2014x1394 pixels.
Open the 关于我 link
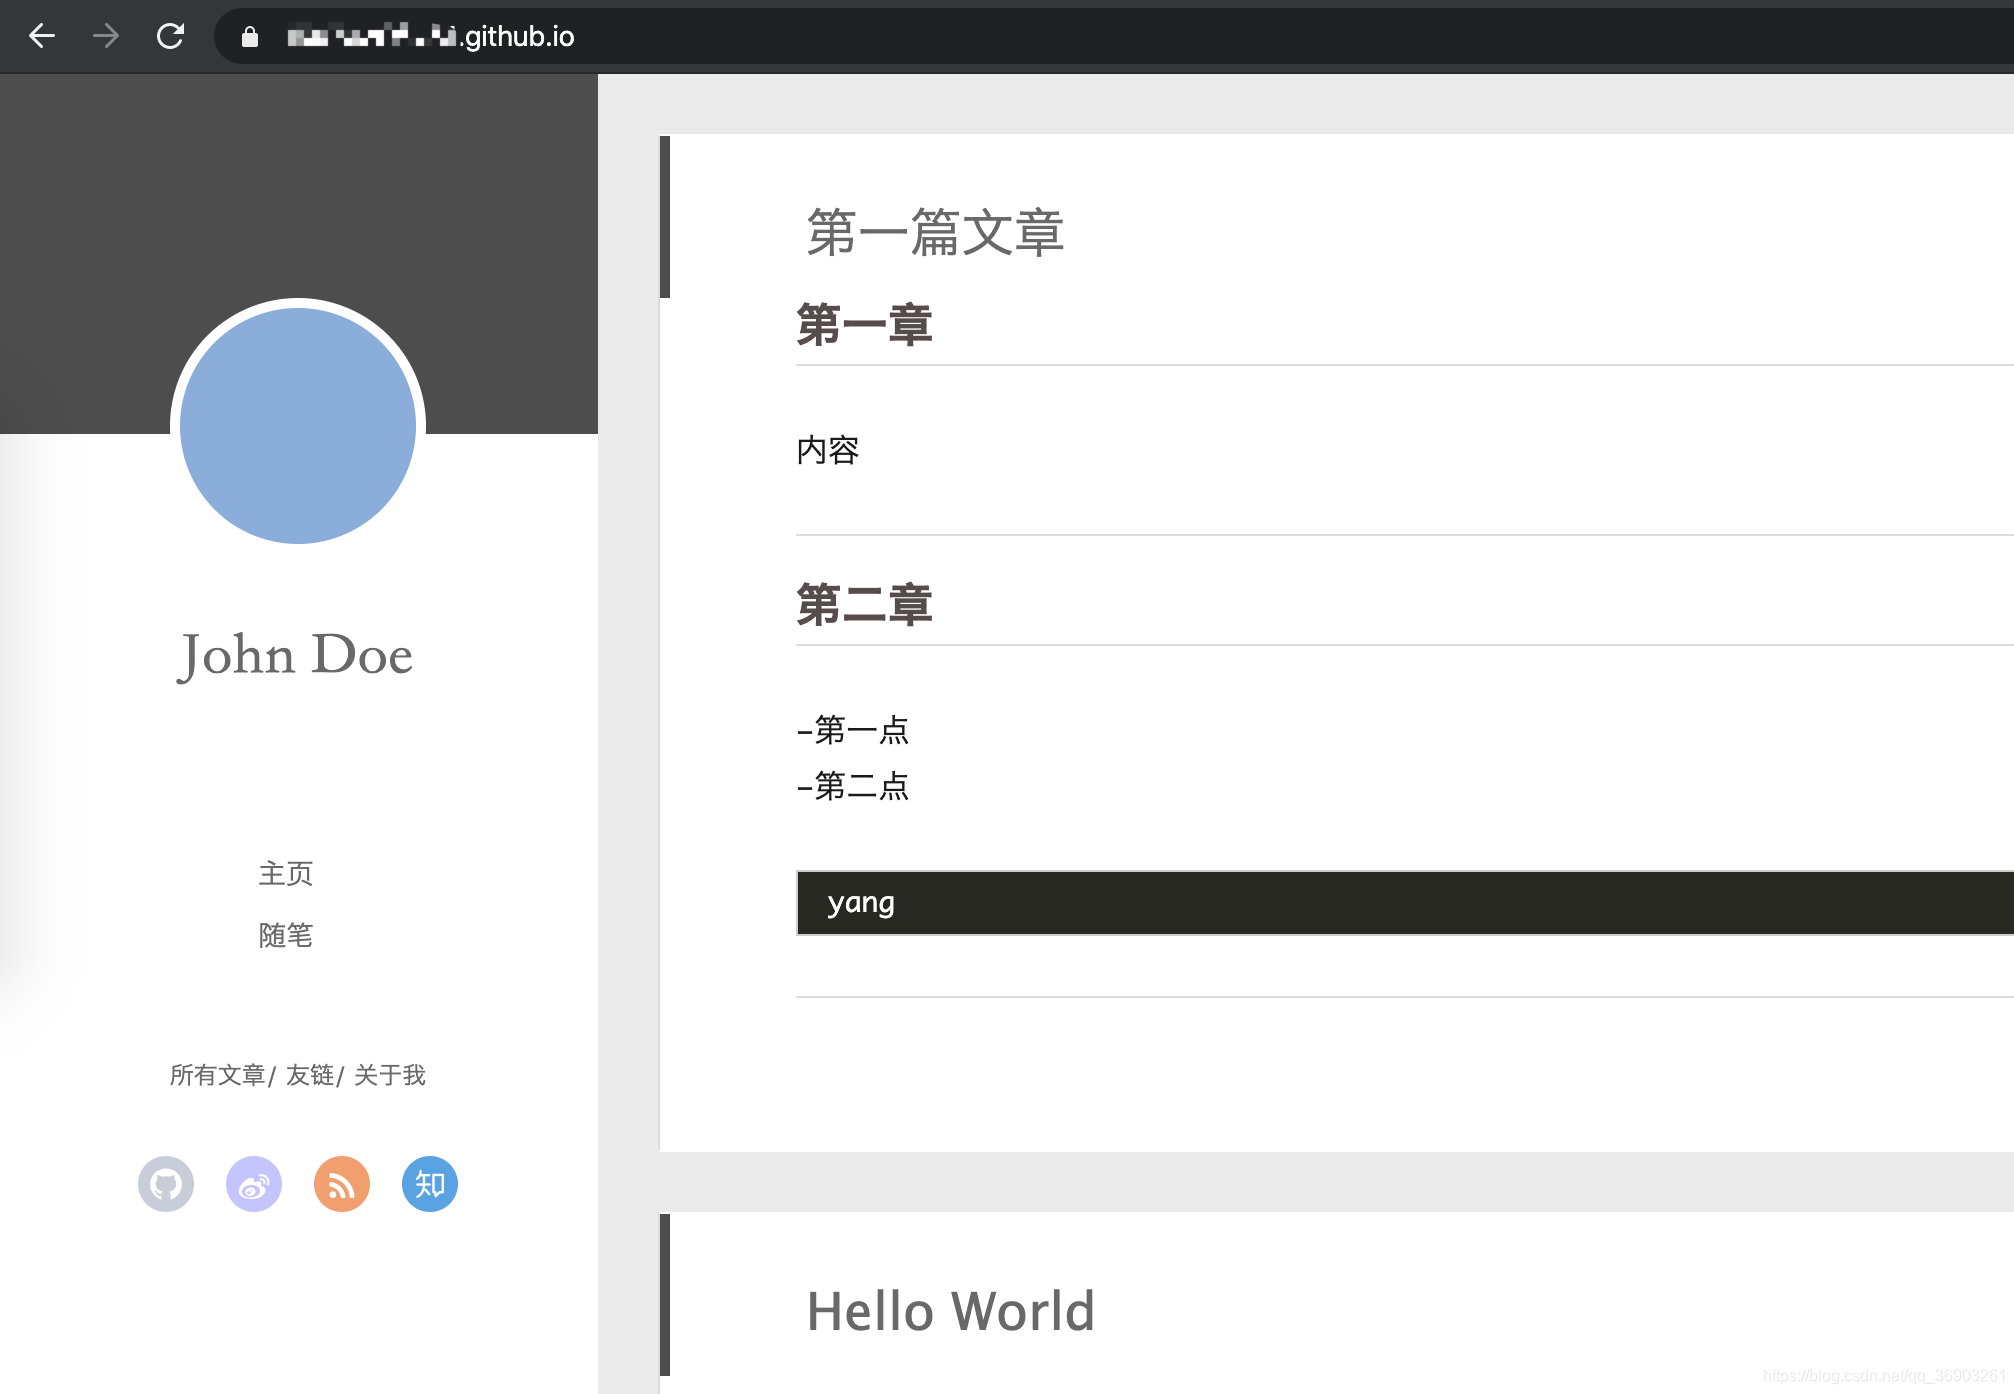390,1075
